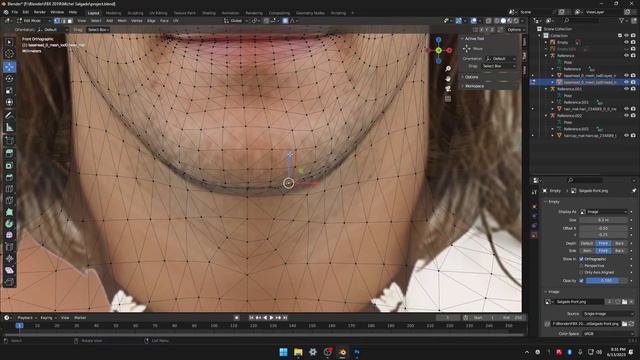Screen dimensions: 640x360
Task: Adjust the Opacity slider value
Action: click(606, 281)
